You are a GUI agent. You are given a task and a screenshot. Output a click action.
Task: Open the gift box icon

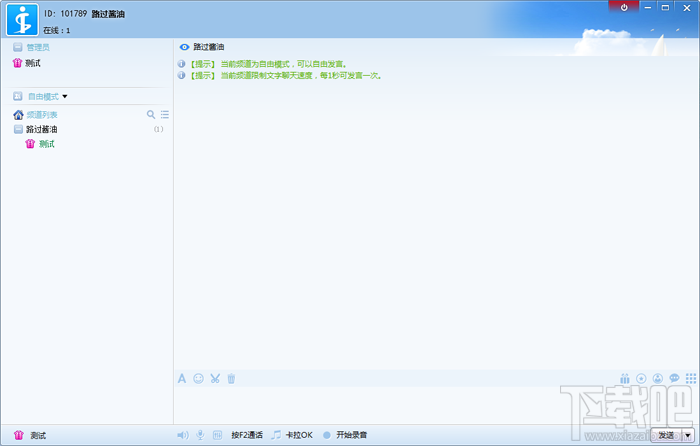[x=625, y=379]
